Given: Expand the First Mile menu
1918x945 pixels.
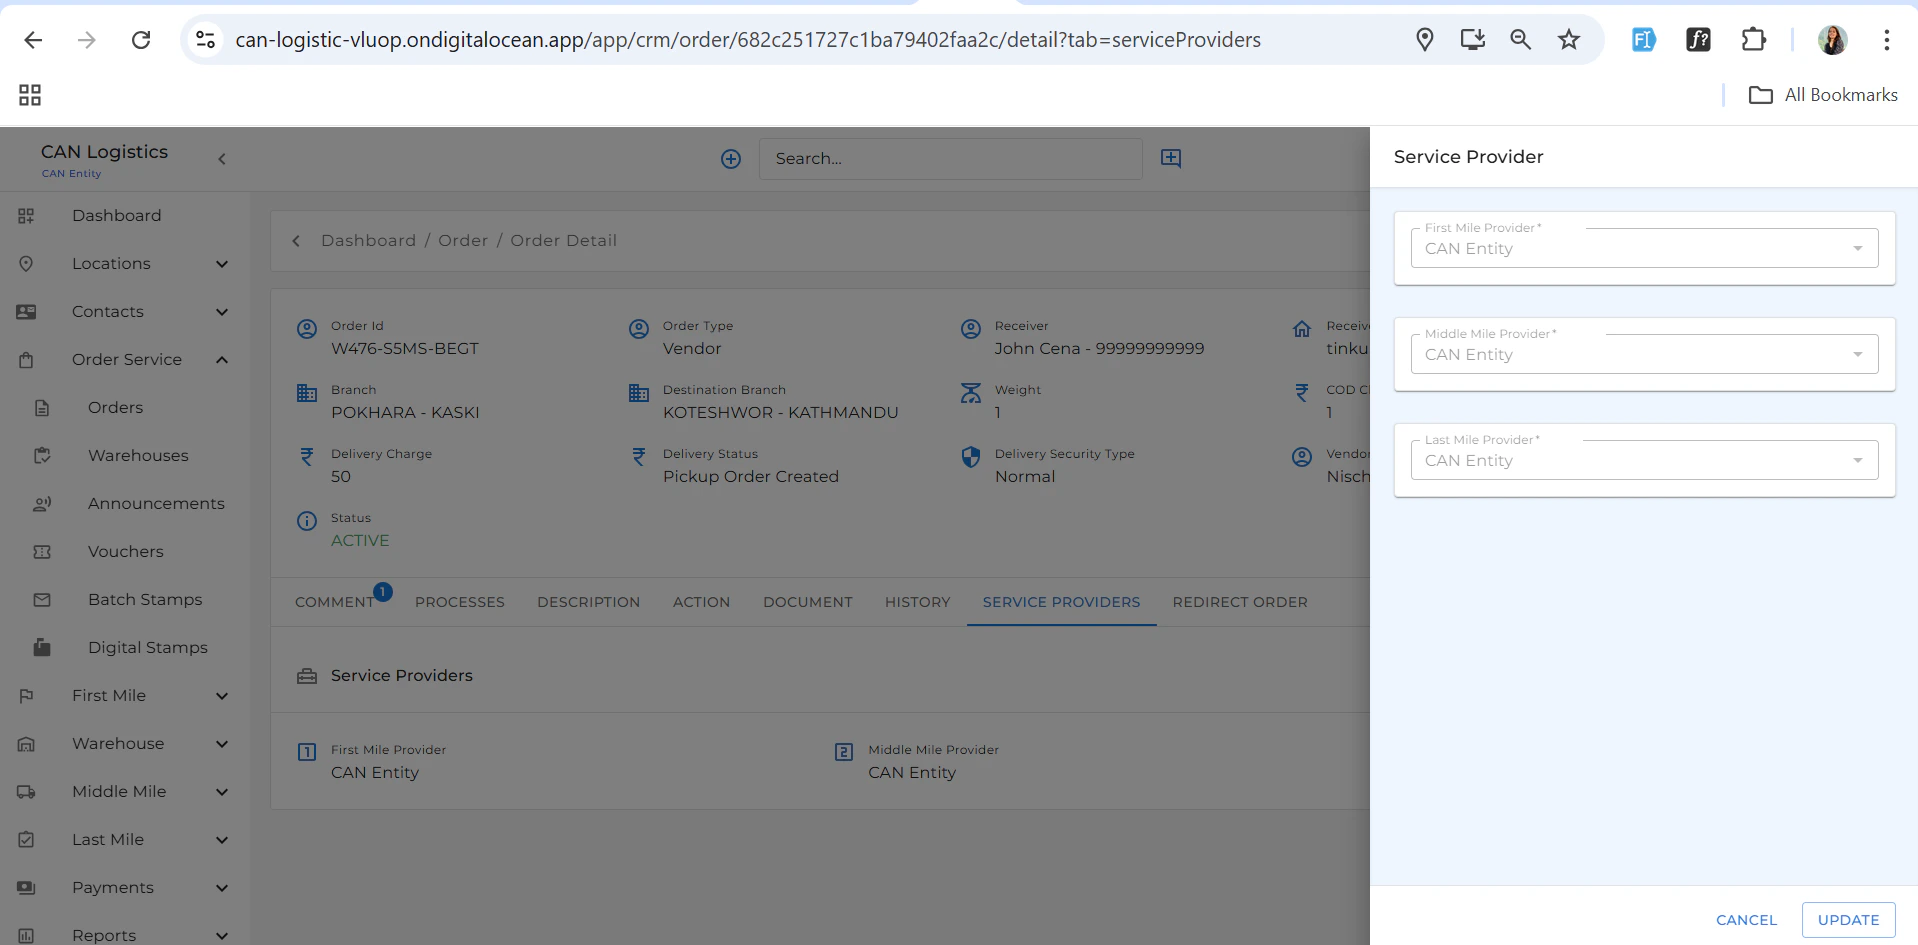Looking at the screenshot, I should (x=125, y=696).
